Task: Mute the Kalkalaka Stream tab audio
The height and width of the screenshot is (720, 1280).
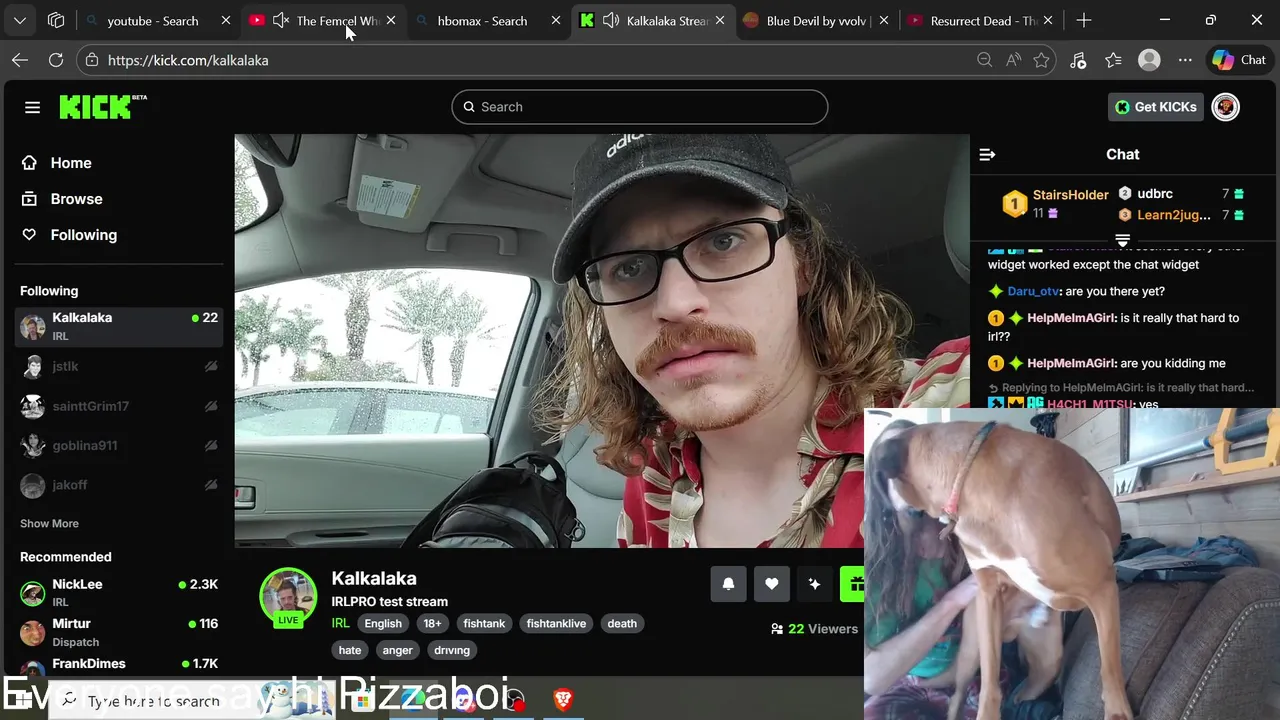Action: tap(610, 20)
